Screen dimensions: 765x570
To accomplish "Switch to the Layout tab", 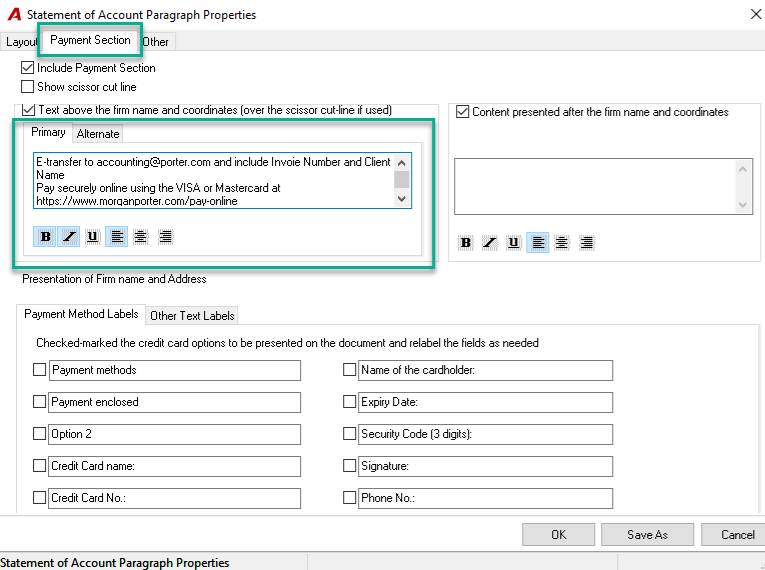I will point(20,42).
